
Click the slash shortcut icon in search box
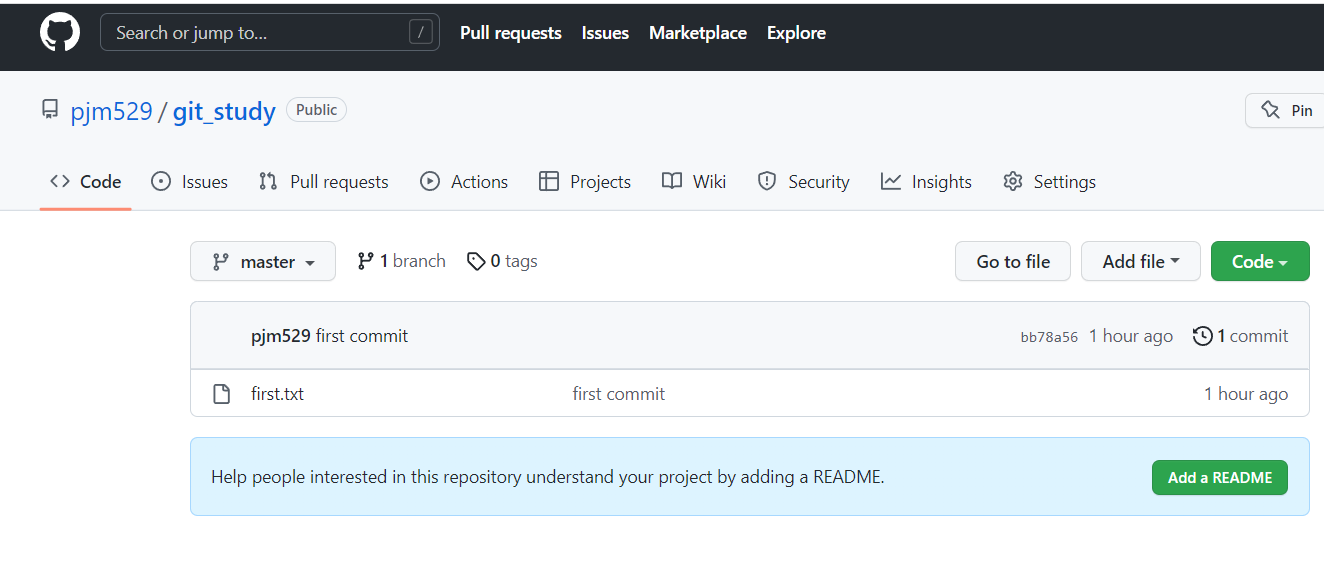pyautogui.click(x=421, y=33)
